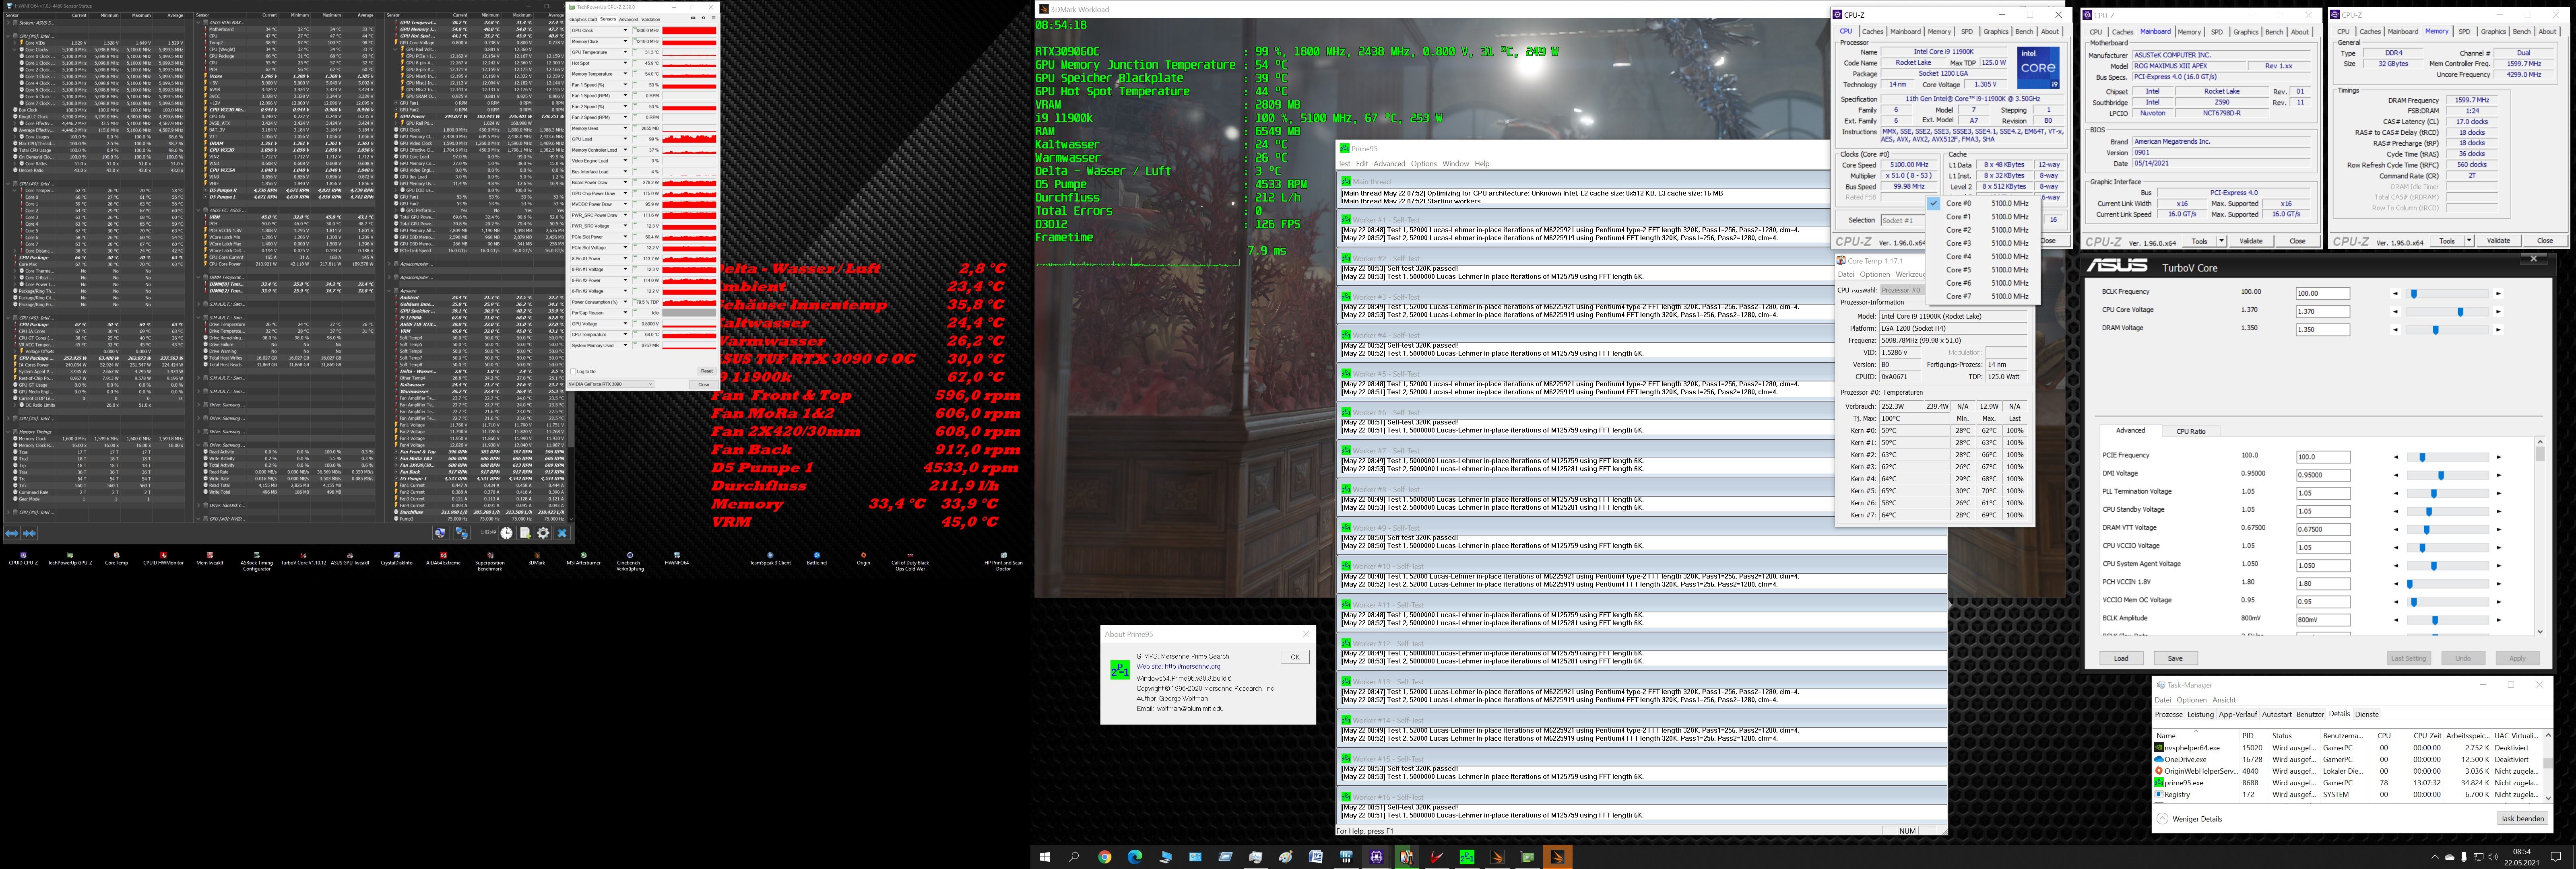The height and width of the screenshot is (869, 2576).
Task: Open Memory Clock sensor dropdown in GPU-Z
Action: (626, 42)
